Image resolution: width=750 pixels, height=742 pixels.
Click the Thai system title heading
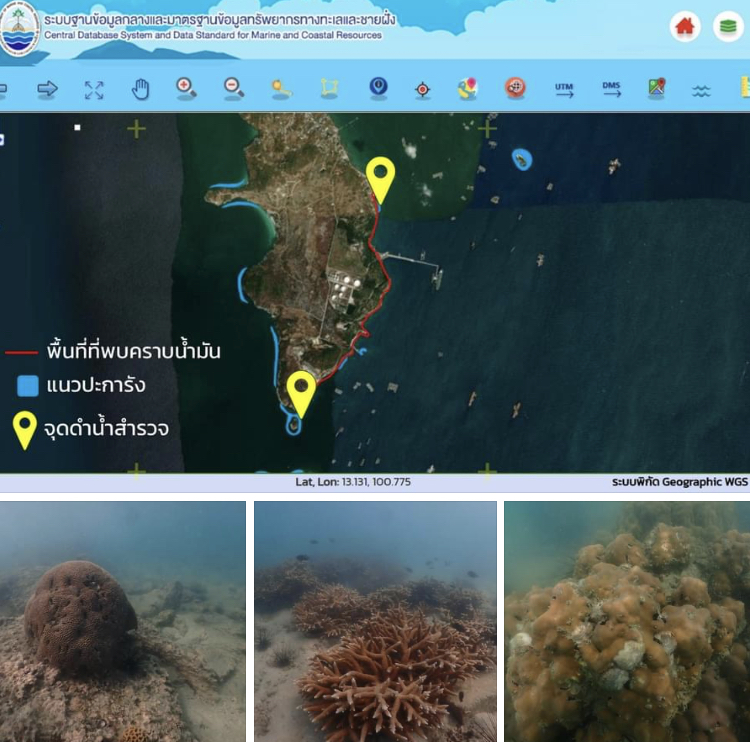pos(220,20)
